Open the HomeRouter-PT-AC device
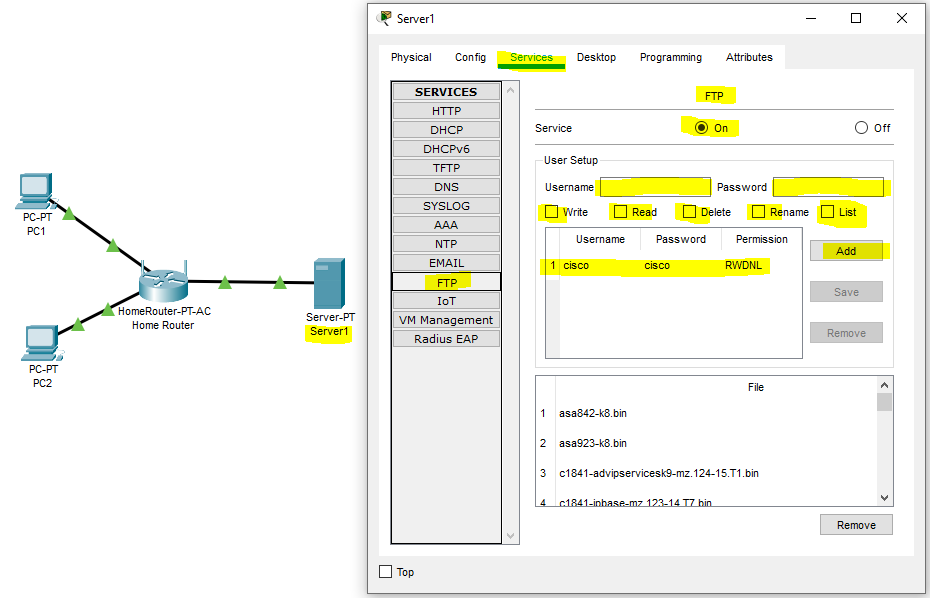Screen dimensions: 930x598 [x=165, y=285]
